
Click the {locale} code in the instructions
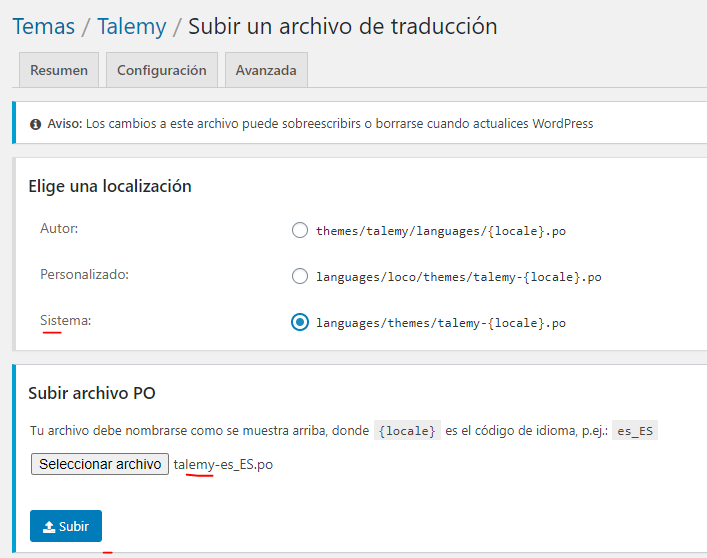tap(407, 430)
